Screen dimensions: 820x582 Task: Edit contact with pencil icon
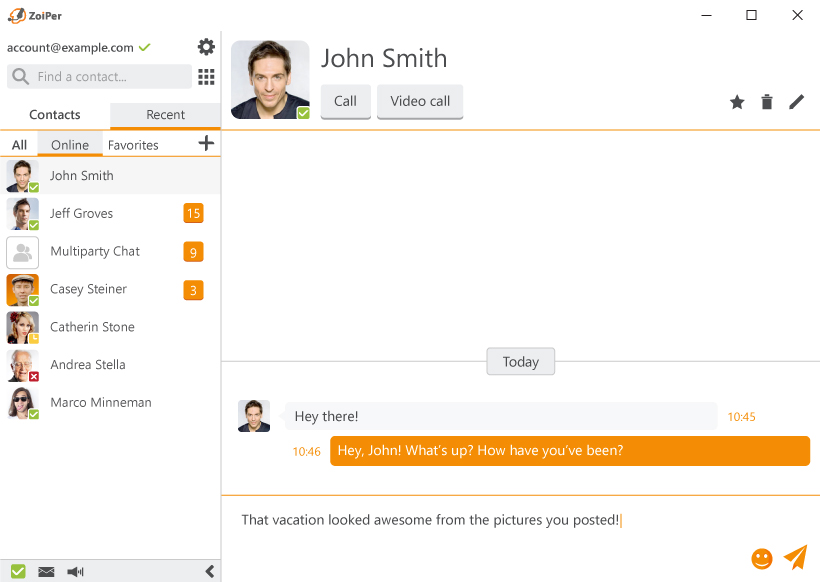coord(796,102)
